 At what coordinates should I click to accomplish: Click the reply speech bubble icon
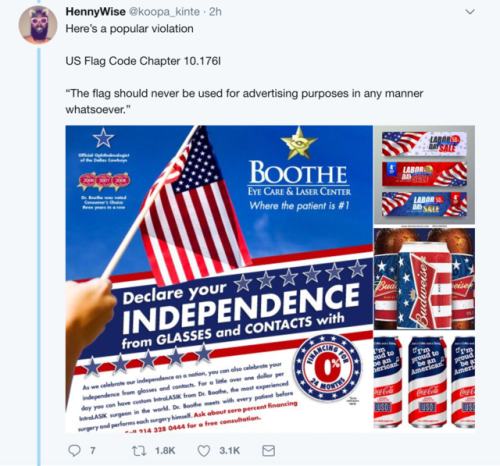pos(74,451)
